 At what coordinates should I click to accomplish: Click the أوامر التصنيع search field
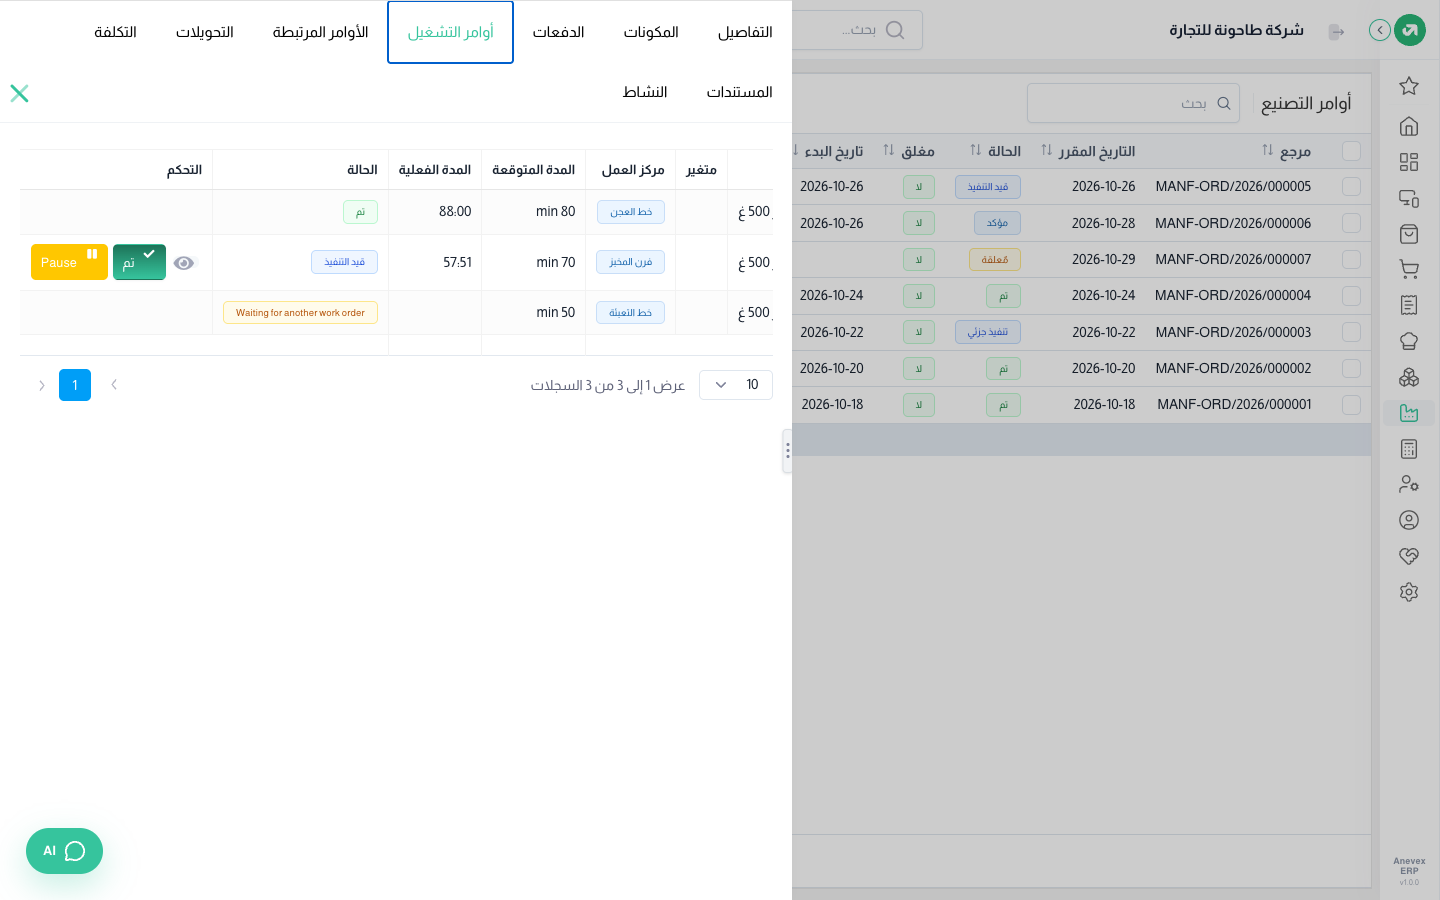(1133, 103)
